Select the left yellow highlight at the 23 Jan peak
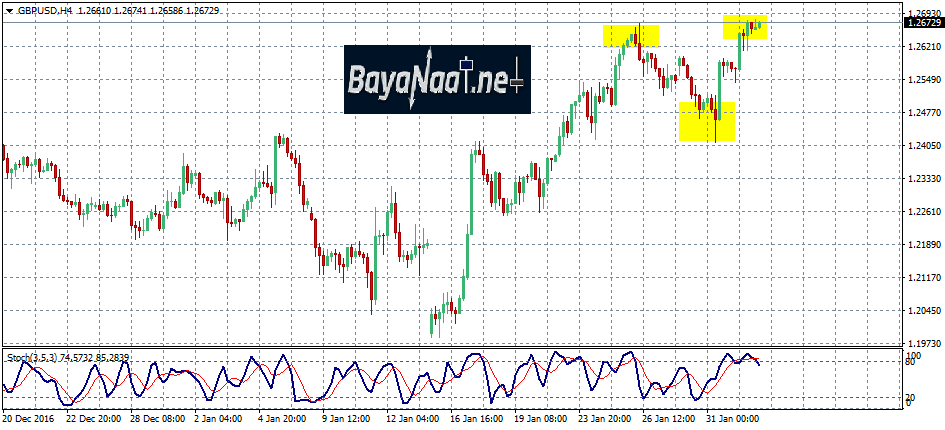Image resolution: width=945 pixels, height=430 pixels. [630, 35]
